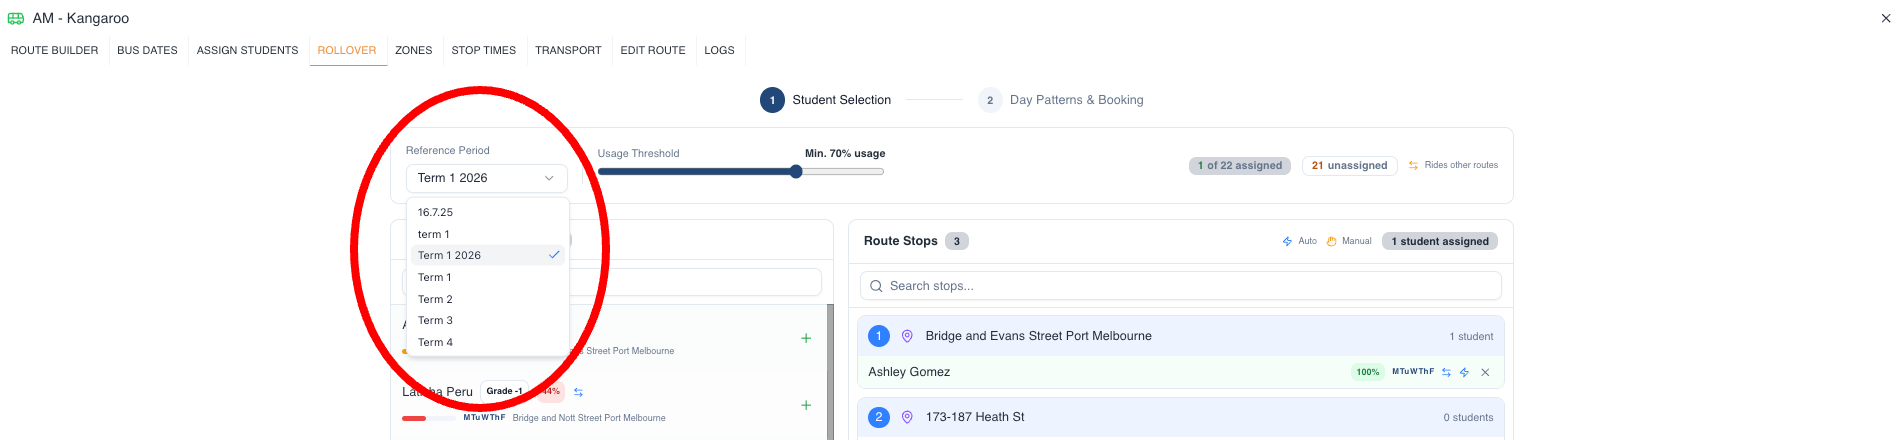The width and height of the screenshot is (1904, 440).
Task: Click the Route Stops heading
Action: (x=901, y=241)
